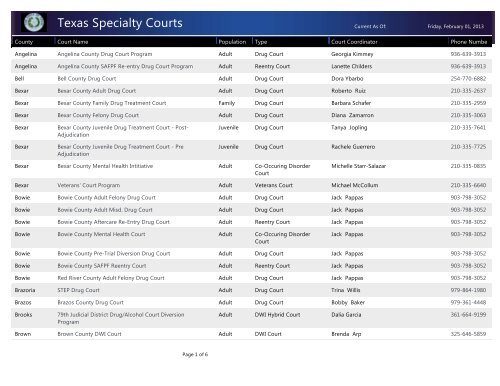Click the Page 1 of 6 footer
This screenshot has width=500, height=386.
click(x=195, y=354)
